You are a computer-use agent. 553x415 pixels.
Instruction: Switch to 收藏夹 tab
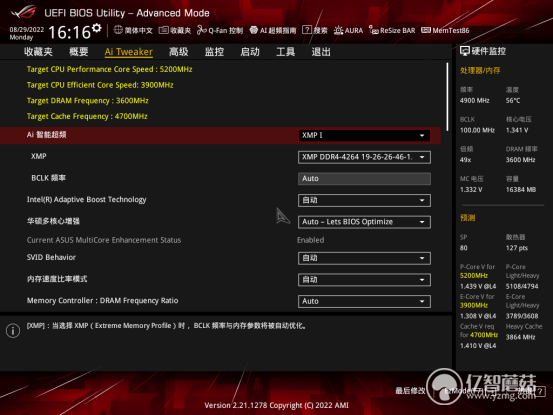point(38,52)
